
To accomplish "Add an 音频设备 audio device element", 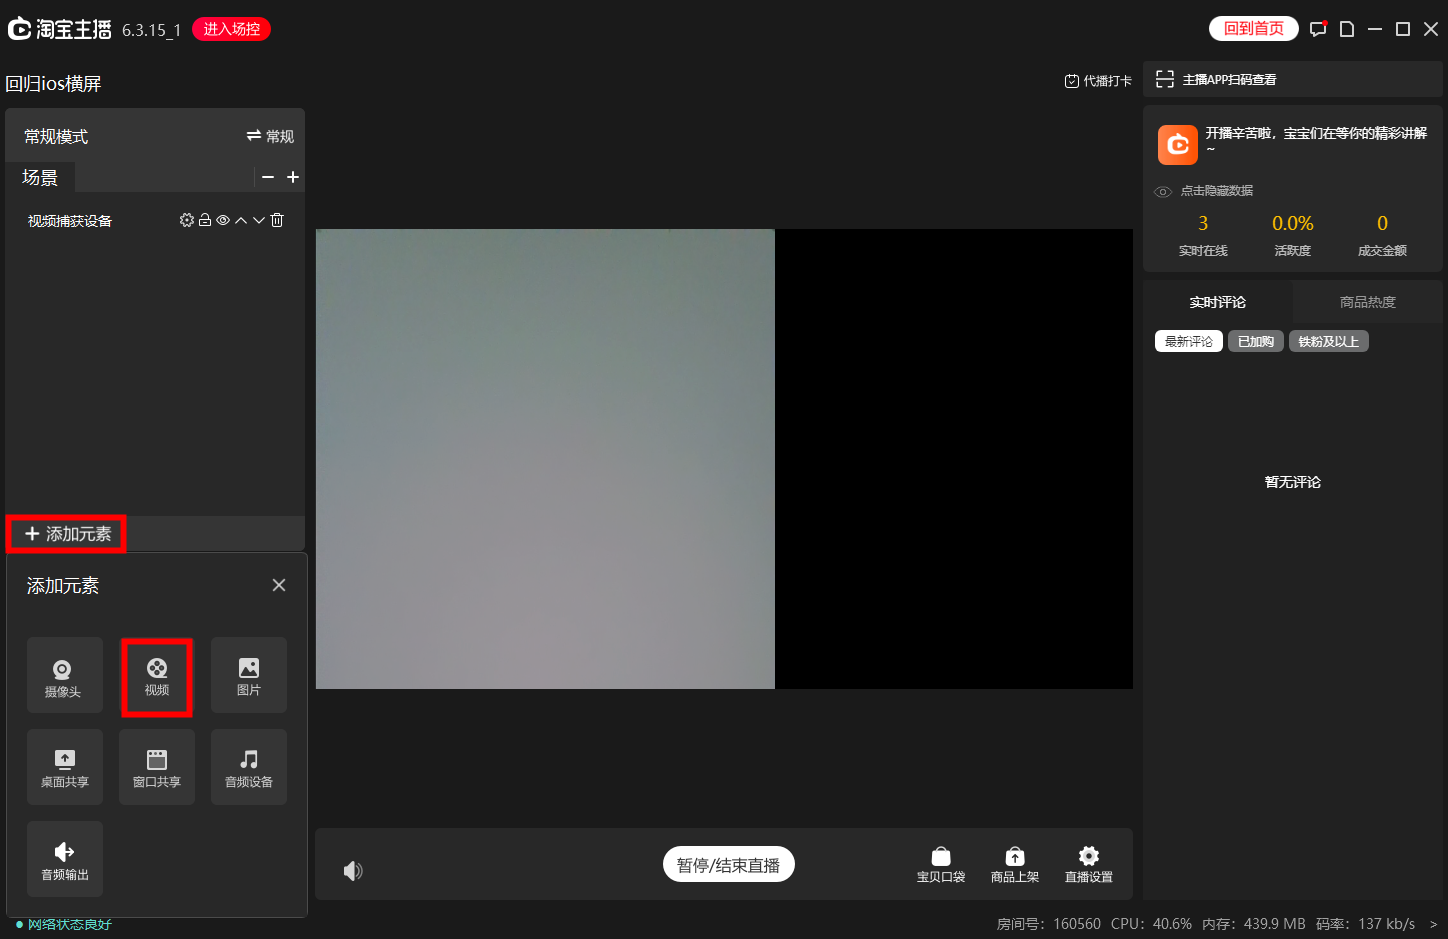I will pos(249,767).
